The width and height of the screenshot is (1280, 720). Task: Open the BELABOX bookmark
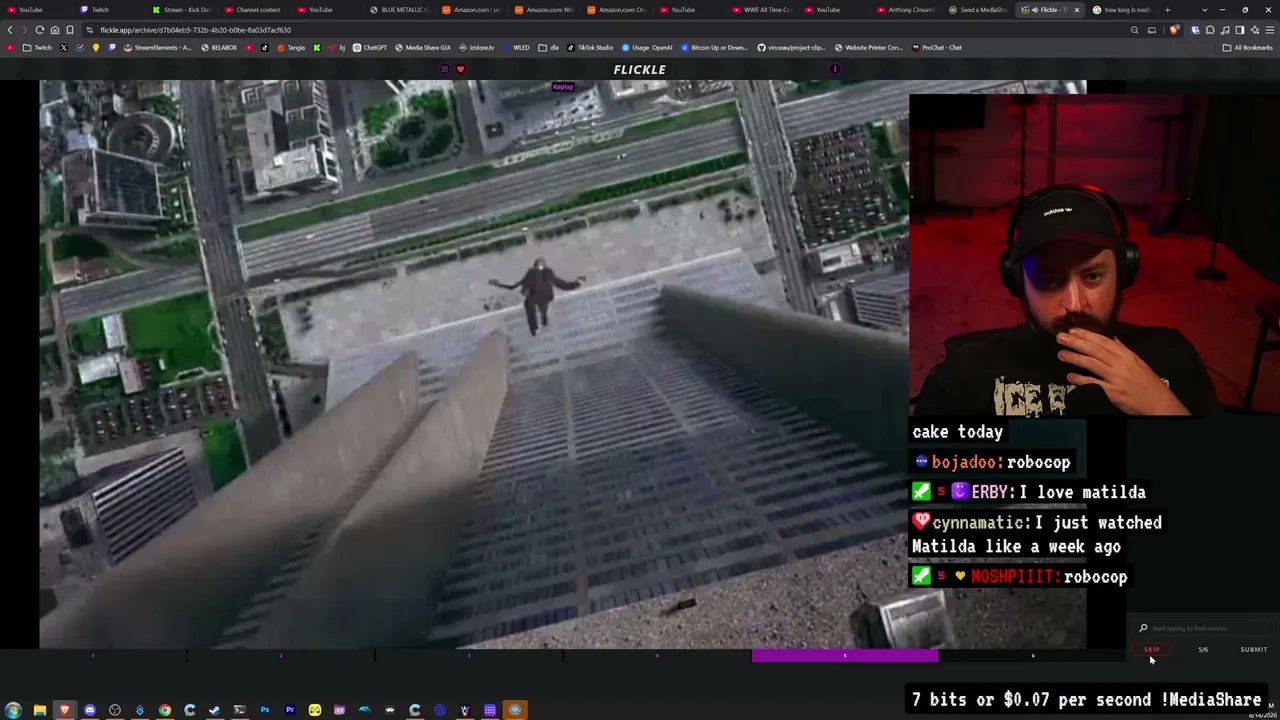(219, 47)
